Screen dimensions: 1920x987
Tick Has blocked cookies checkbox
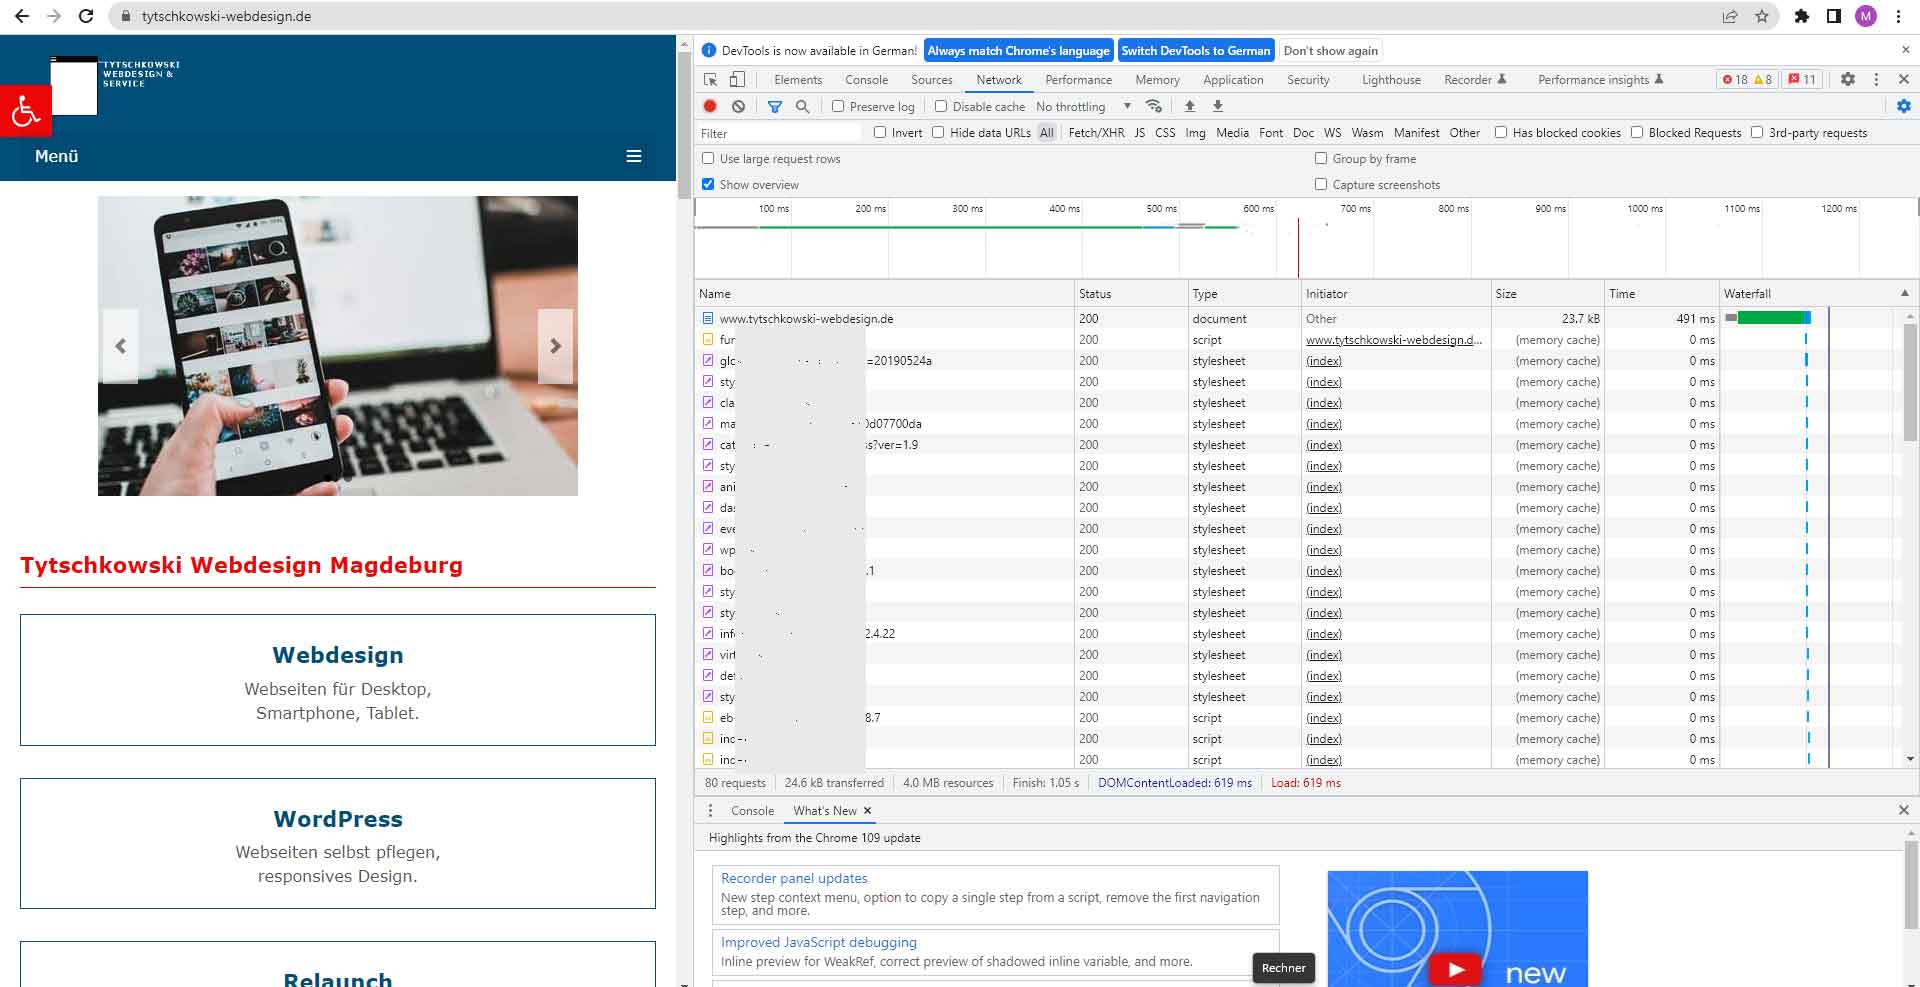click(x=1501, y=132)
